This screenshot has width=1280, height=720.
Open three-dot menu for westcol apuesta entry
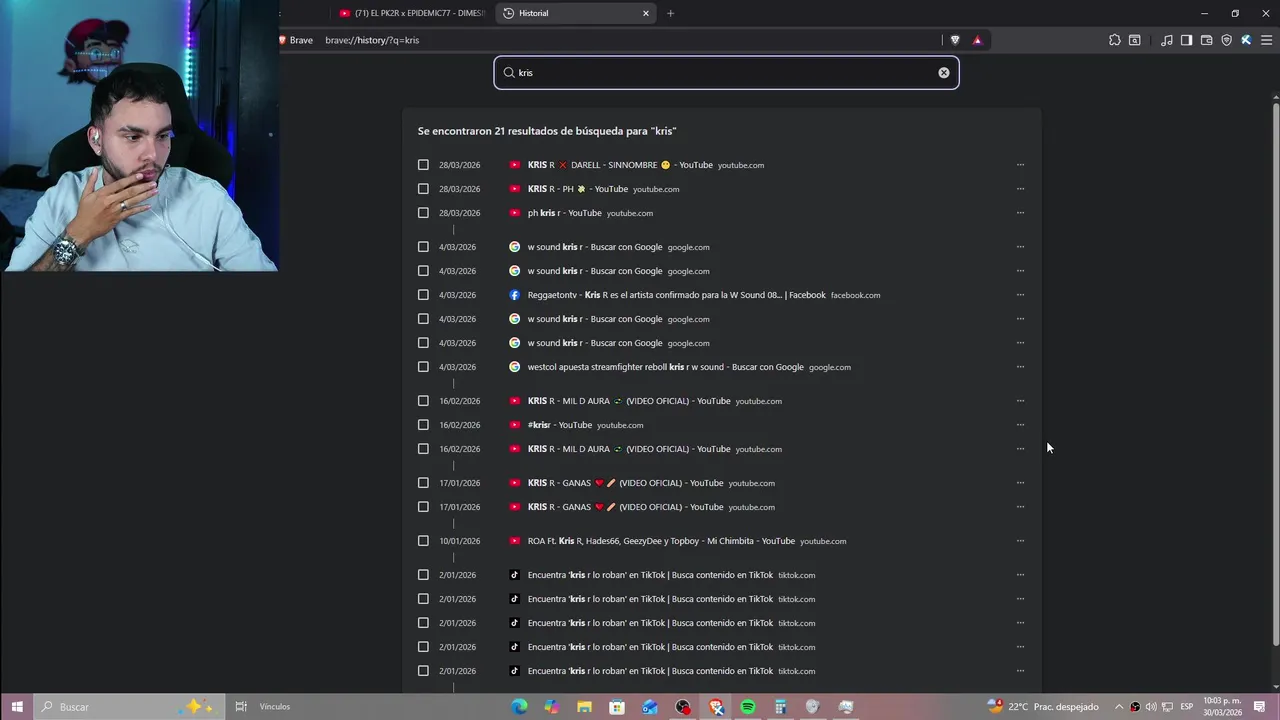tap(1020, 367)
